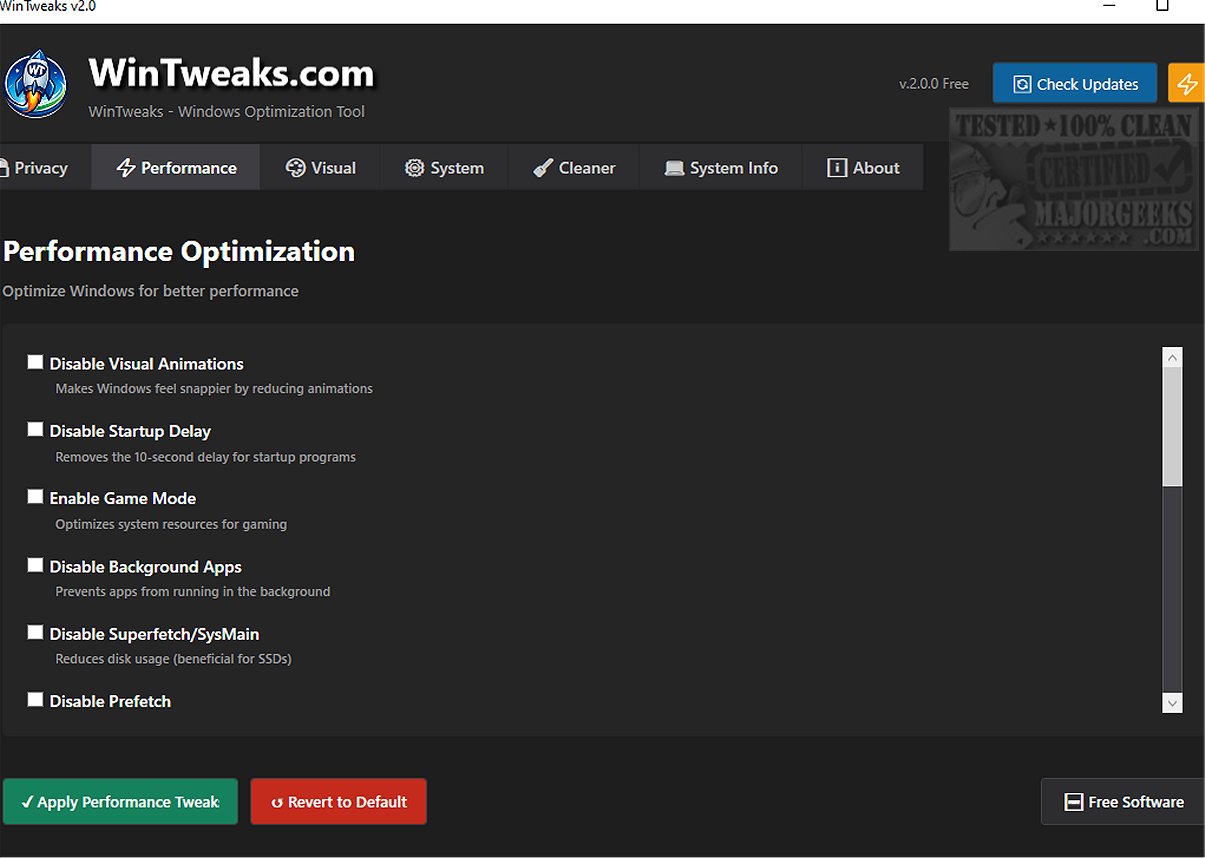Go to the System tab

[445, 168]
